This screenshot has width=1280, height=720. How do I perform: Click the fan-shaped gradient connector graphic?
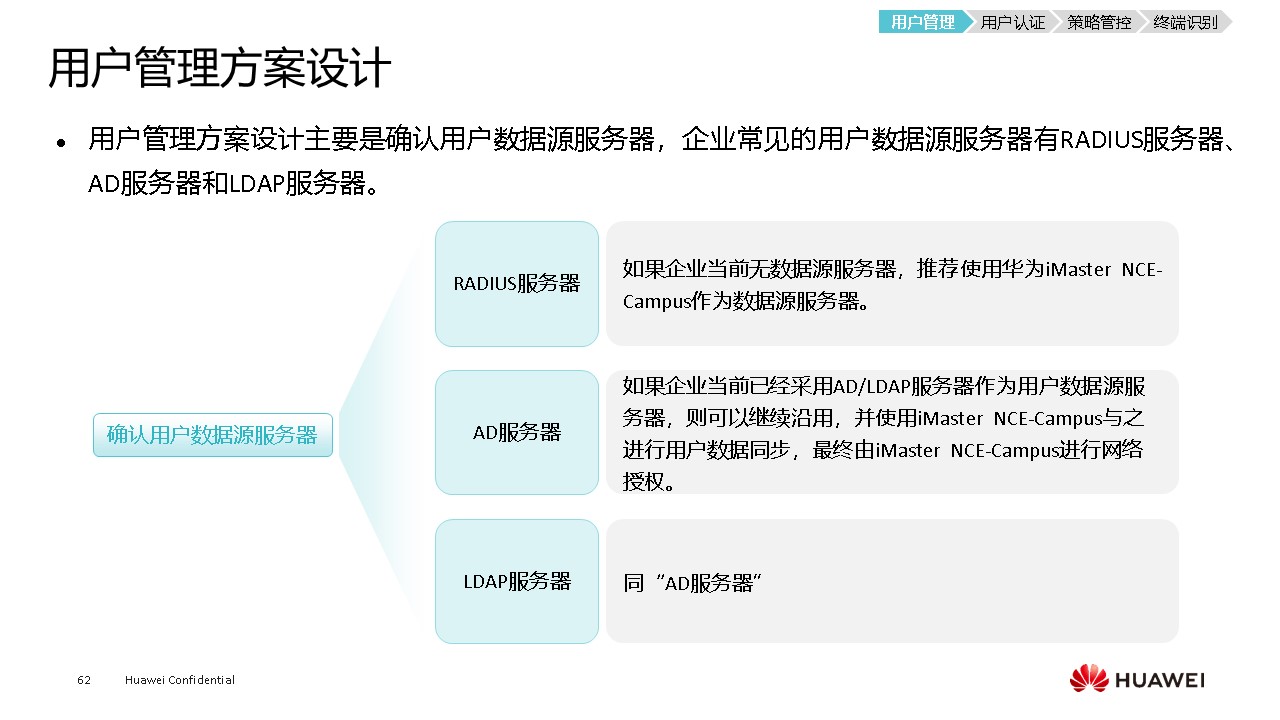click(385, 435)
